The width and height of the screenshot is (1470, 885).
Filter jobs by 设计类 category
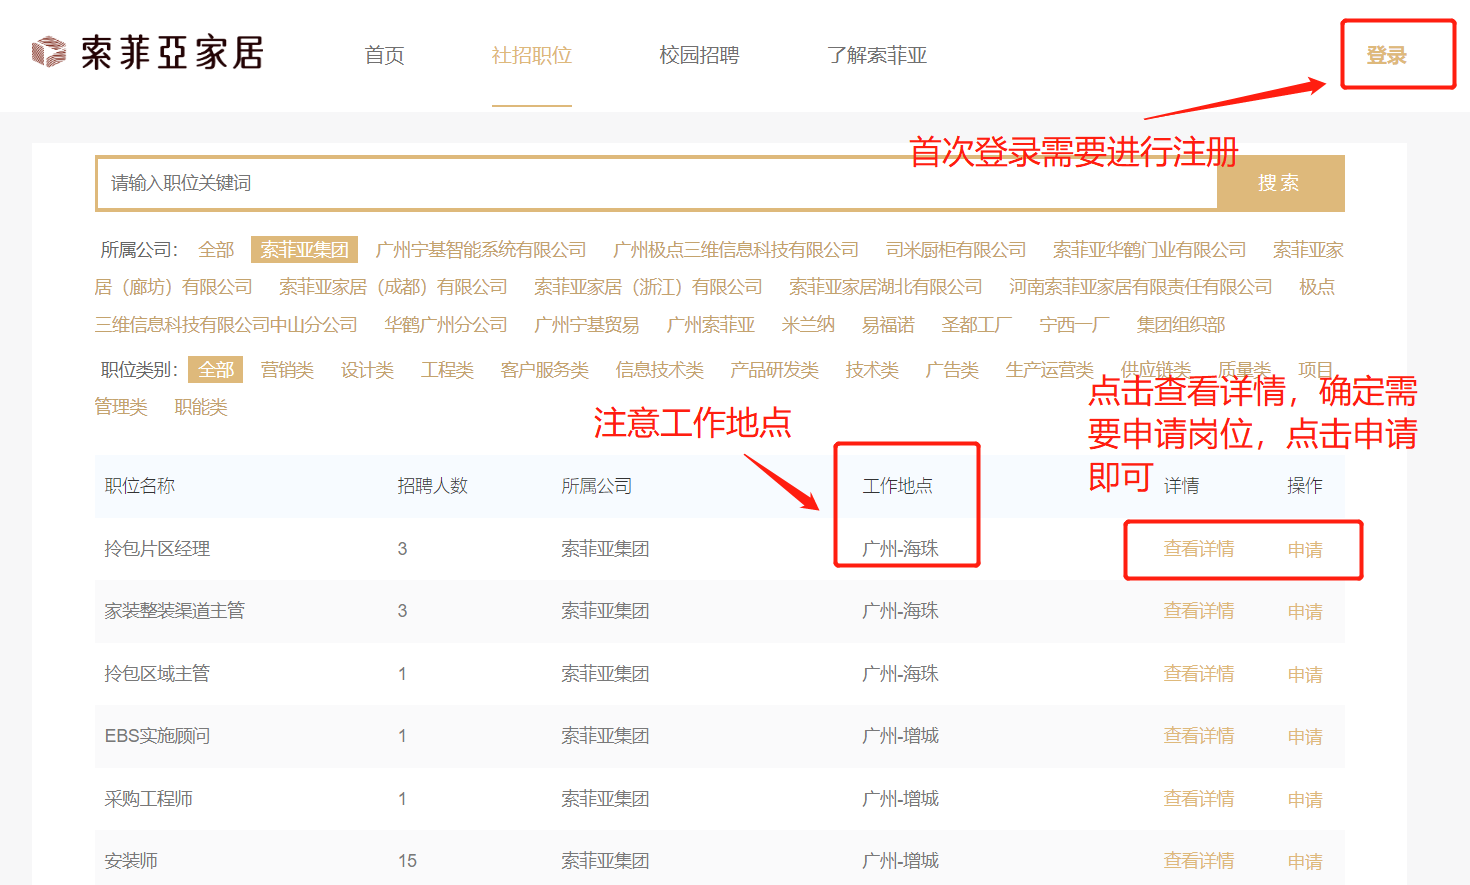(367, 370)
